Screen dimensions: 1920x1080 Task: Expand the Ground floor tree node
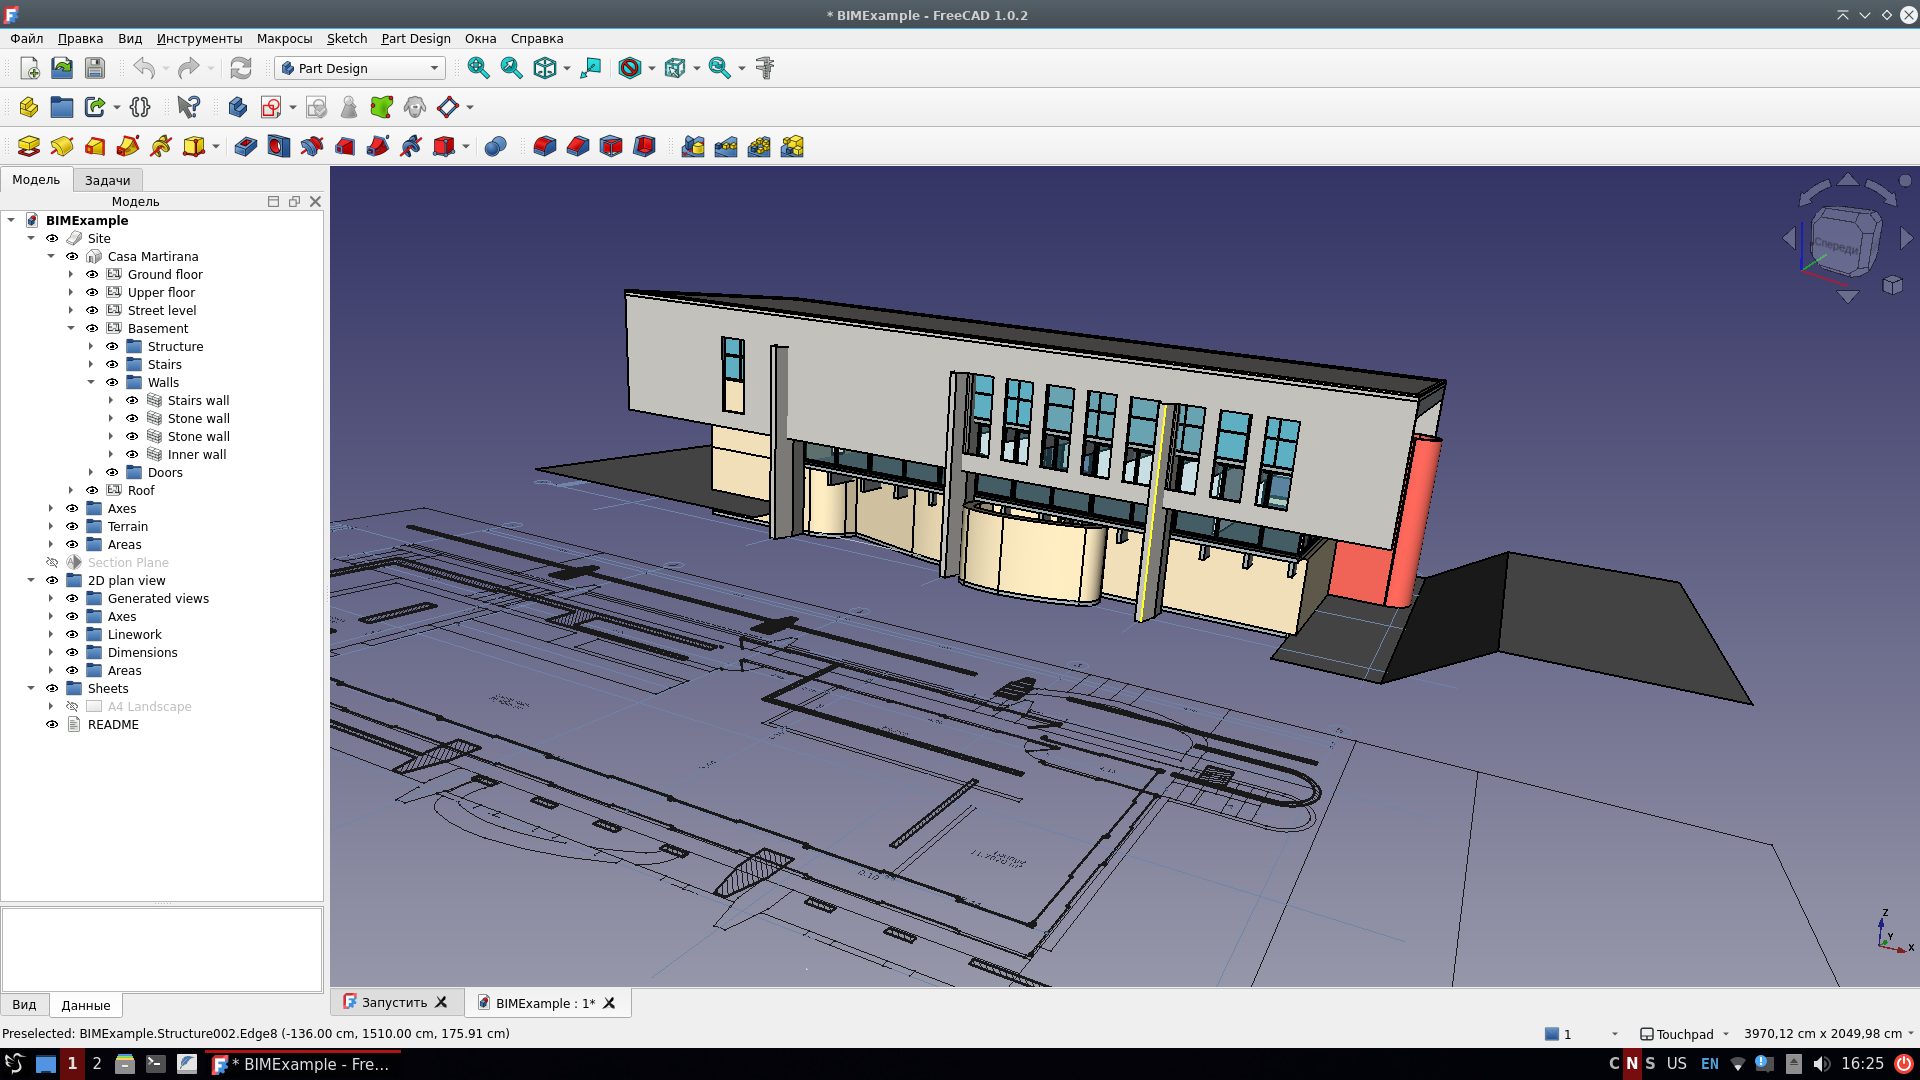coord(72,274)
